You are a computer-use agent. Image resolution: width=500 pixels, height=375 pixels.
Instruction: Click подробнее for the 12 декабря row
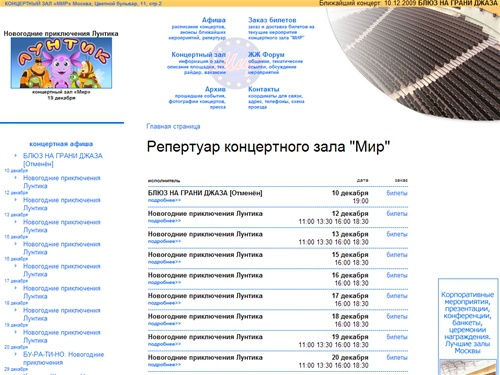pos(164,221)
